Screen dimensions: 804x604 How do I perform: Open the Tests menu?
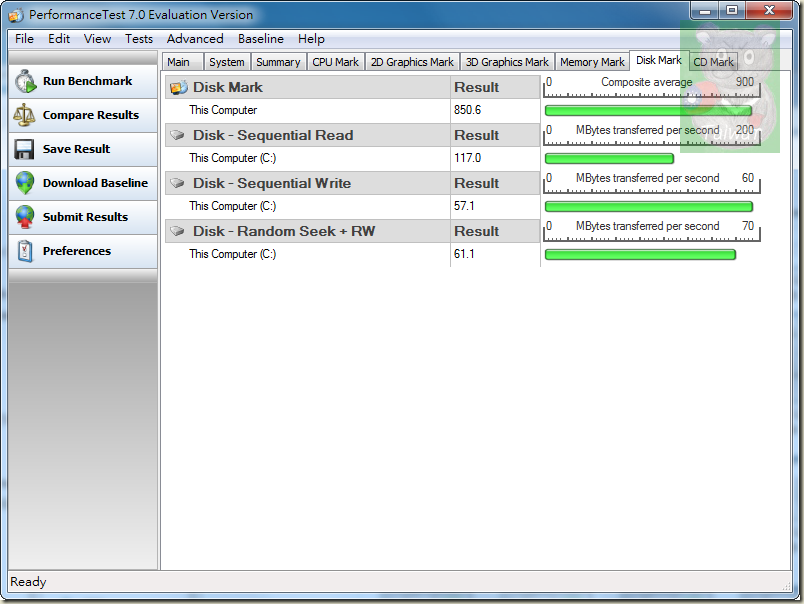139,39
